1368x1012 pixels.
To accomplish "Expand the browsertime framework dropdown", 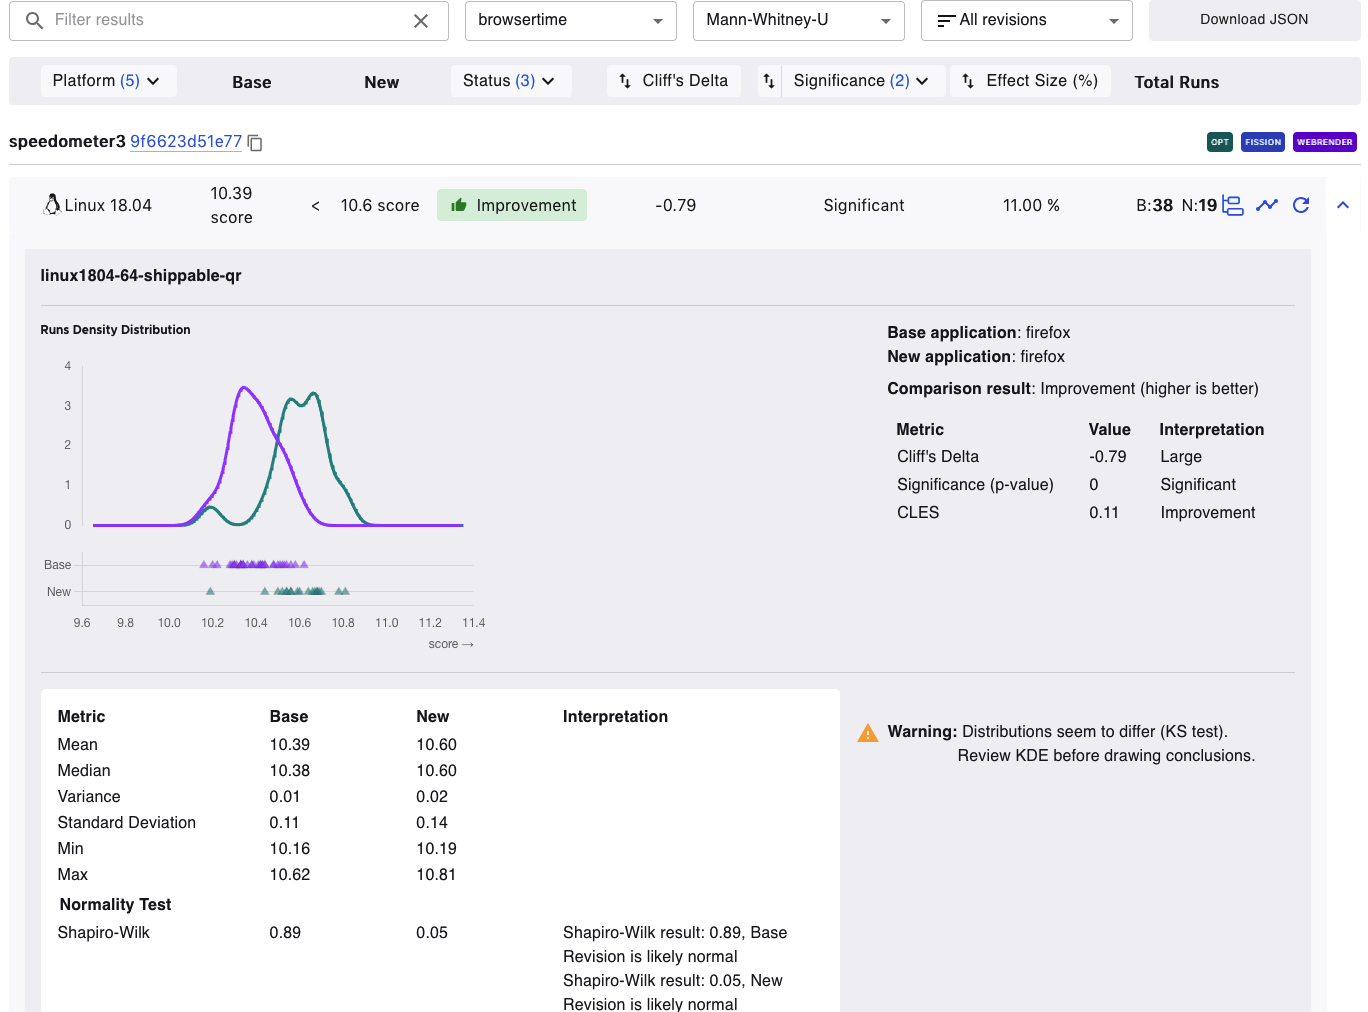I will (x=570, y=21).
